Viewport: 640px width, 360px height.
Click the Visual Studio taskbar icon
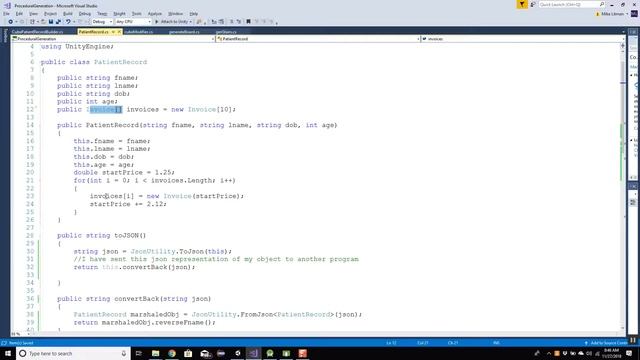[x=253, y=353]
